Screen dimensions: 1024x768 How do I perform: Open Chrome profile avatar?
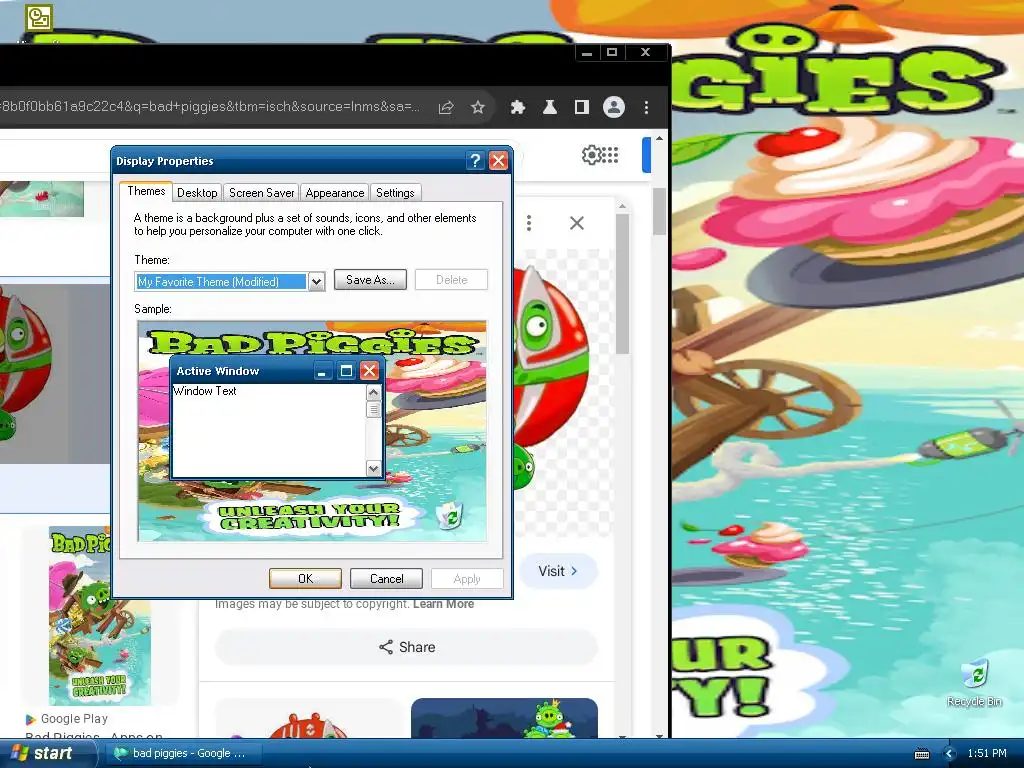coord(614,107)
